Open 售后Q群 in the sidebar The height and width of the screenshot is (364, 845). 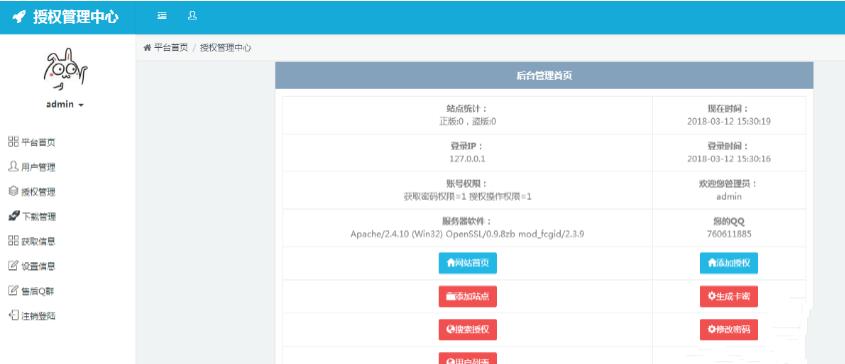[31, 291]
